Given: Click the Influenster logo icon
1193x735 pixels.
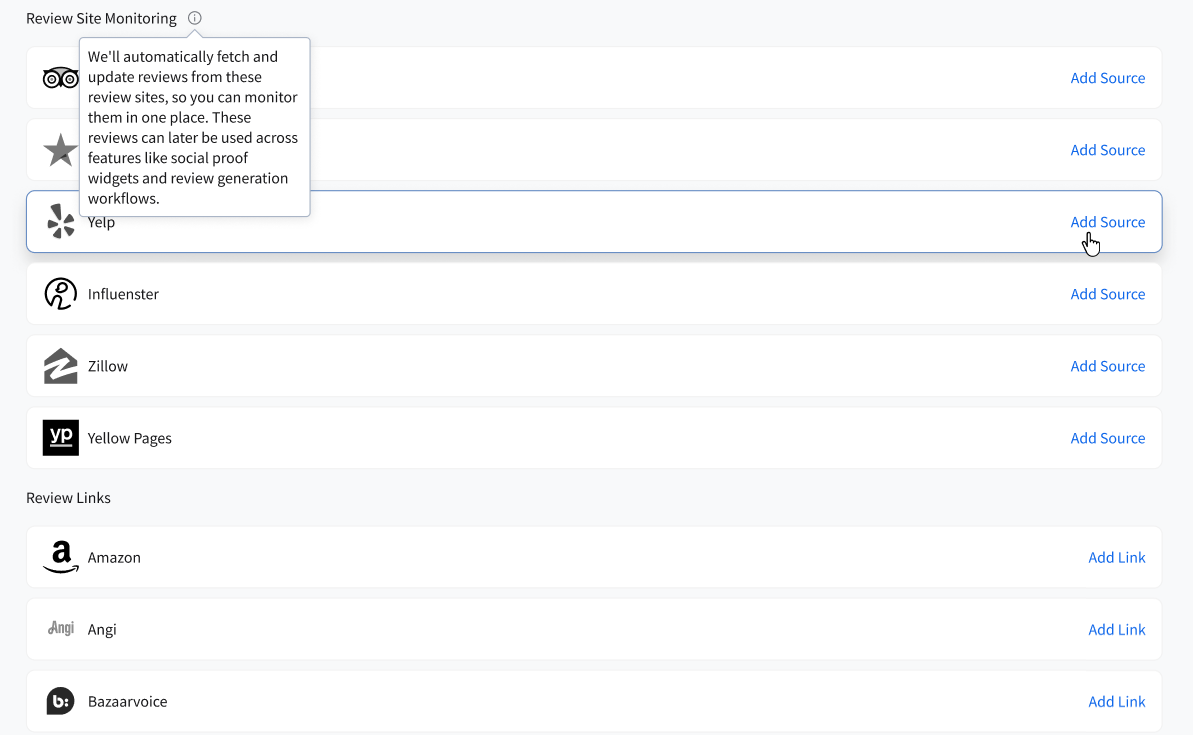Looking at the screenshot, I should click(x=61, y=294).
